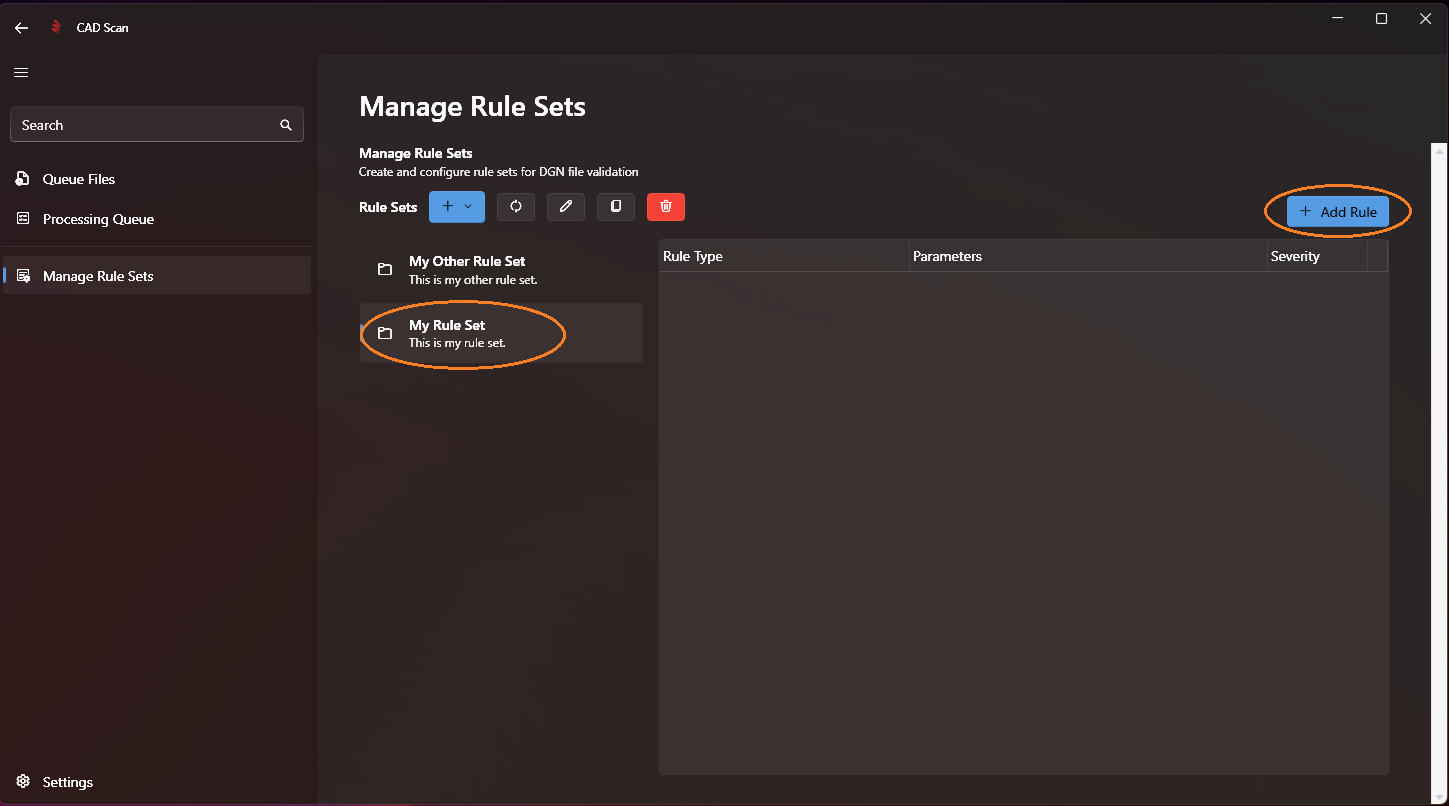Screen dimensions: 1449x806
Task: Click the refresh rule sets icon
Action: (516, 207)
